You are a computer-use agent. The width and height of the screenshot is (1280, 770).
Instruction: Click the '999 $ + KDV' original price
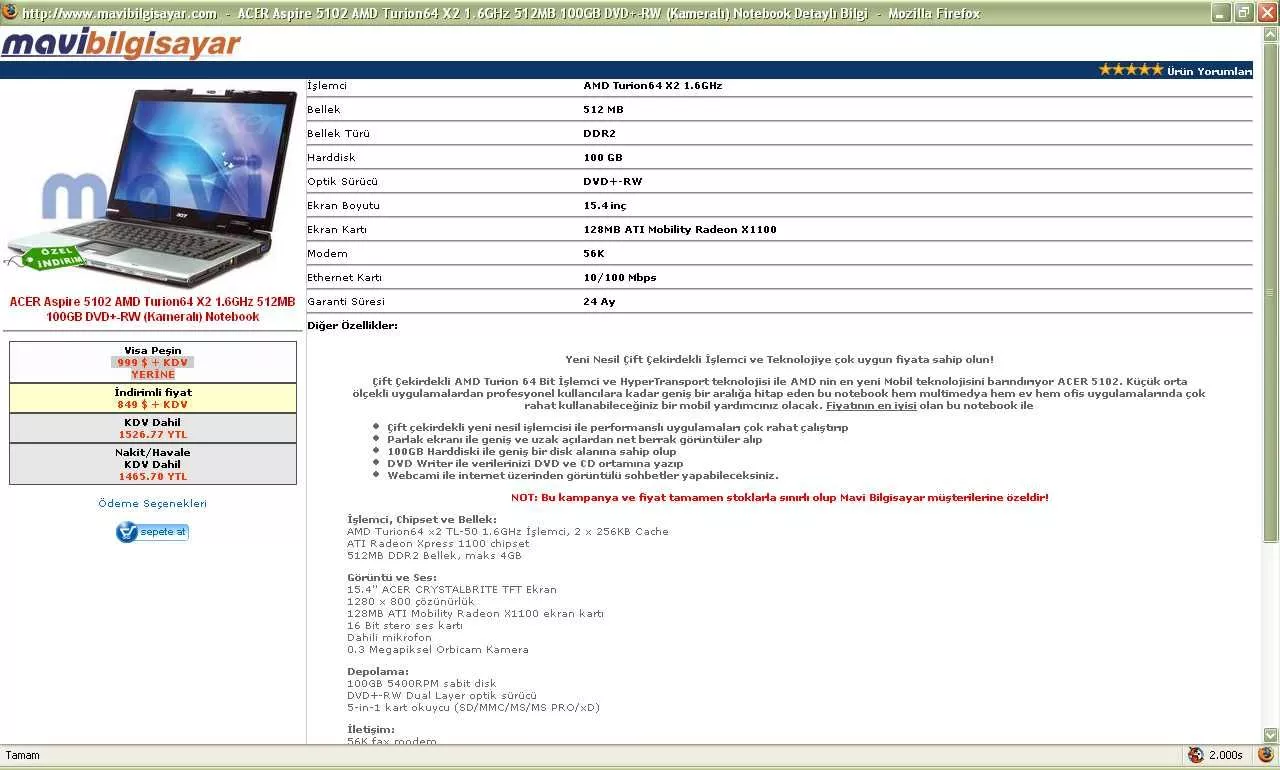point(152,362)
